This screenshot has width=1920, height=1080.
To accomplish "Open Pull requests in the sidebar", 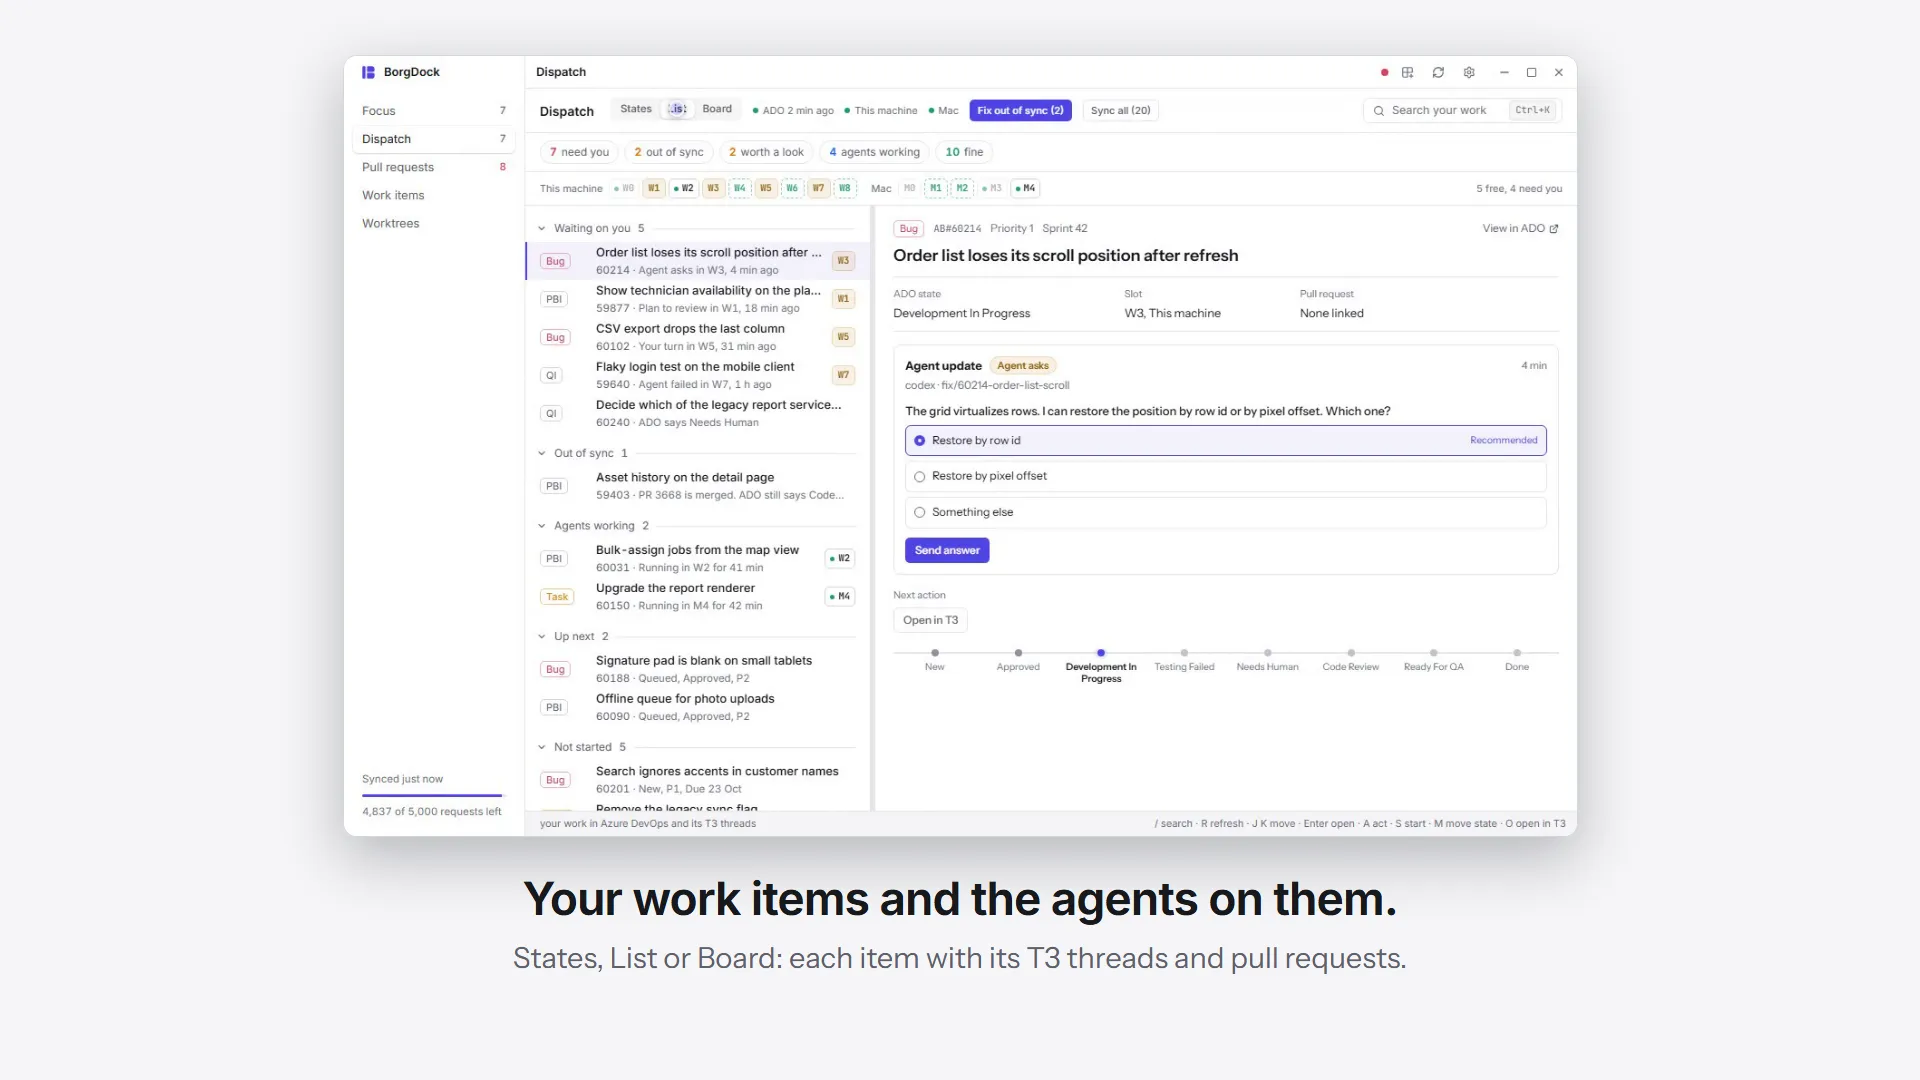I will pyautogui.click(x=434, y=167).
